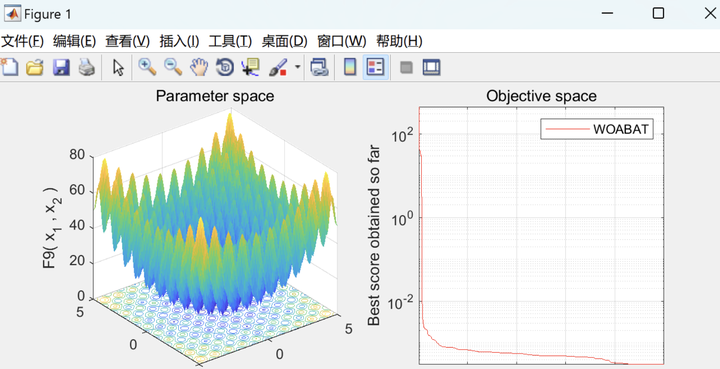Save the figure using floppy icon
Screen dimensions: 720x369
click(x=61, y=67)
